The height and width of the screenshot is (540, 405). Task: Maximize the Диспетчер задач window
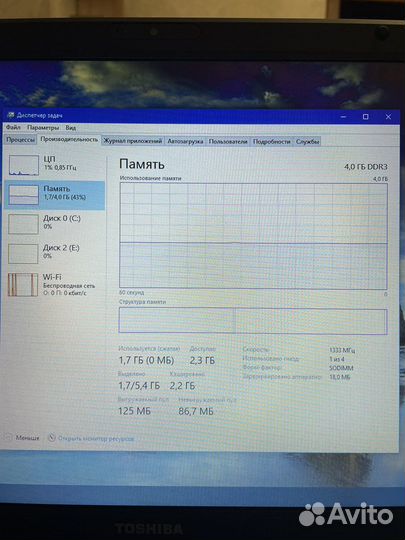point(365,117)
